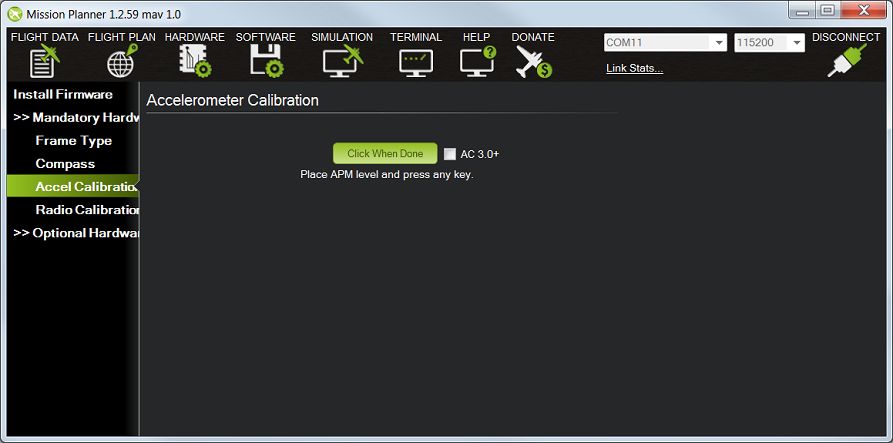The image size is (893, 443).
Task: Select the Hardware configuration icon
Action: [x=195, y=61]
